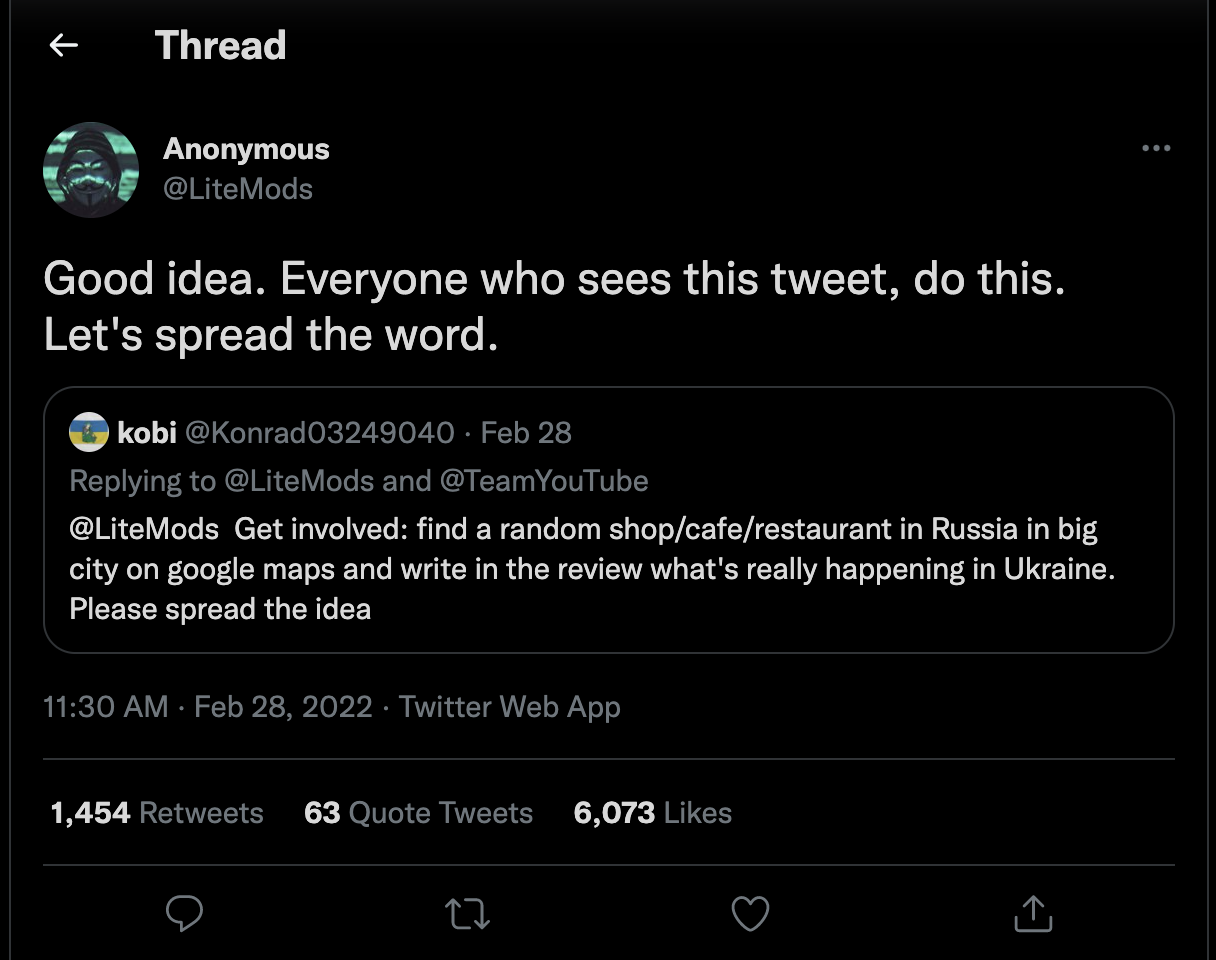This screenshot has height=960, width=1216.
Task: Click the Twitter Web App source link
Action: click(510, 707)
